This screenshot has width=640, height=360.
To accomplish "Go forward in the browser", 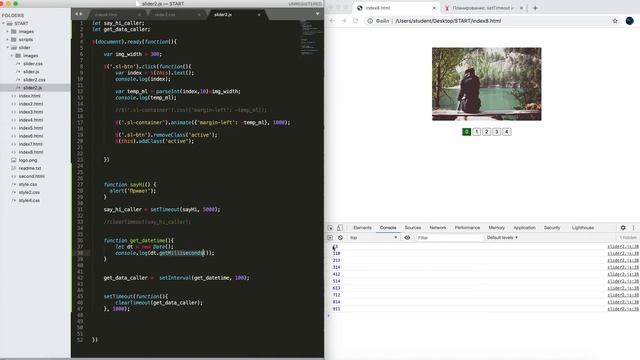I will [x=344, y=21].
